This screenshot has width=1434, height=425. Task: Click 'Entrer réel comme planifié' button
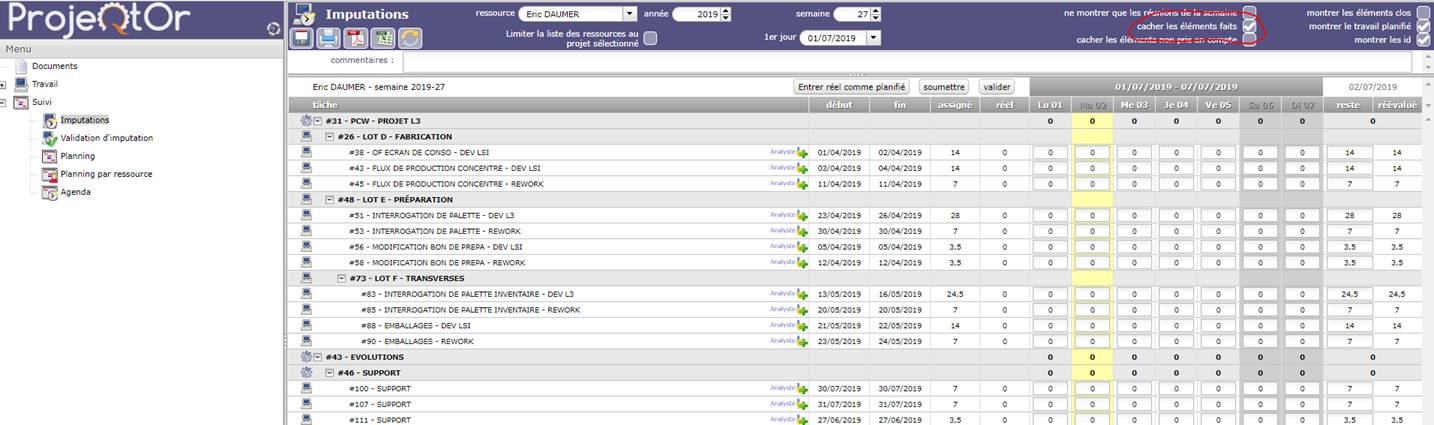pyautogui.click(x=851, y=87)
